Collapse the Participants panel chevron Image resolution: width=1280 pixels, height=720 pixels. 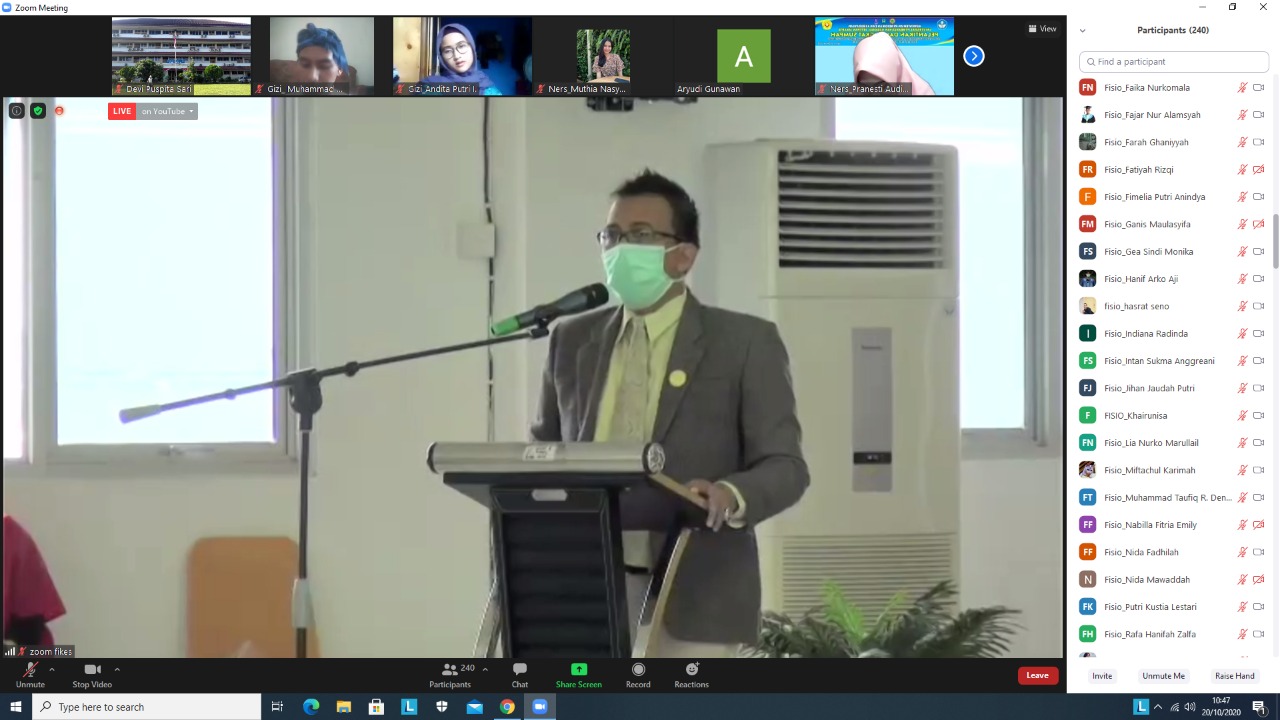click(x=1082, y=31)
